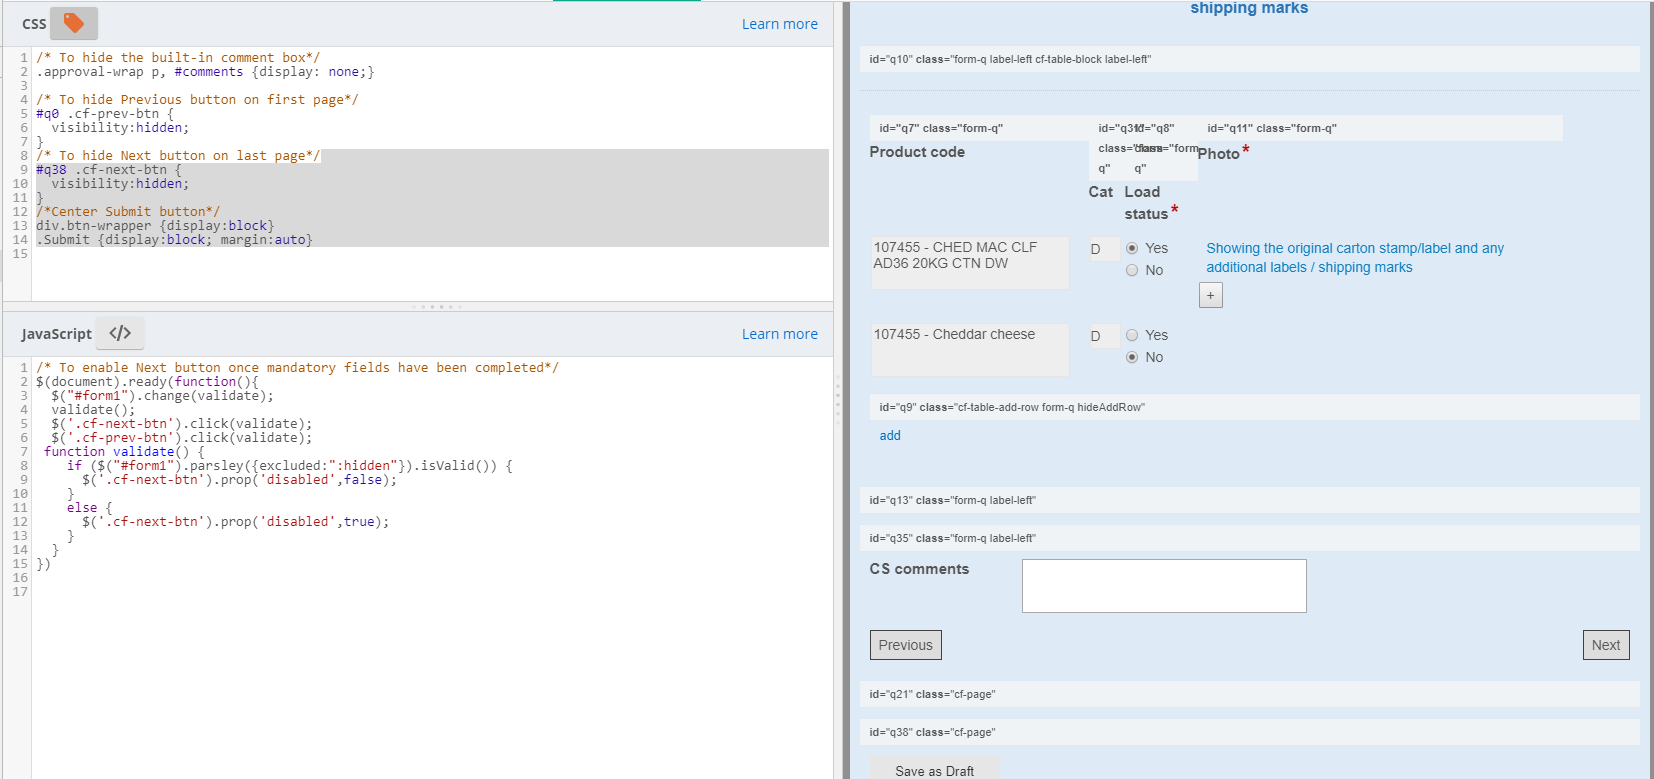This screenshot has height=779, width=1654.
Task: Click the plus button under Photo
Action: [1210, 295]
